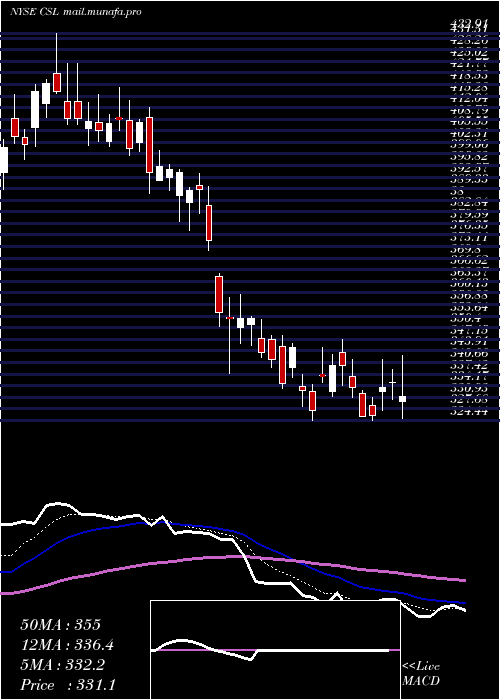Viewport: 500px width, 700px height.
Task: Click the 392.57 price axis label
Action: pos(469,168)
